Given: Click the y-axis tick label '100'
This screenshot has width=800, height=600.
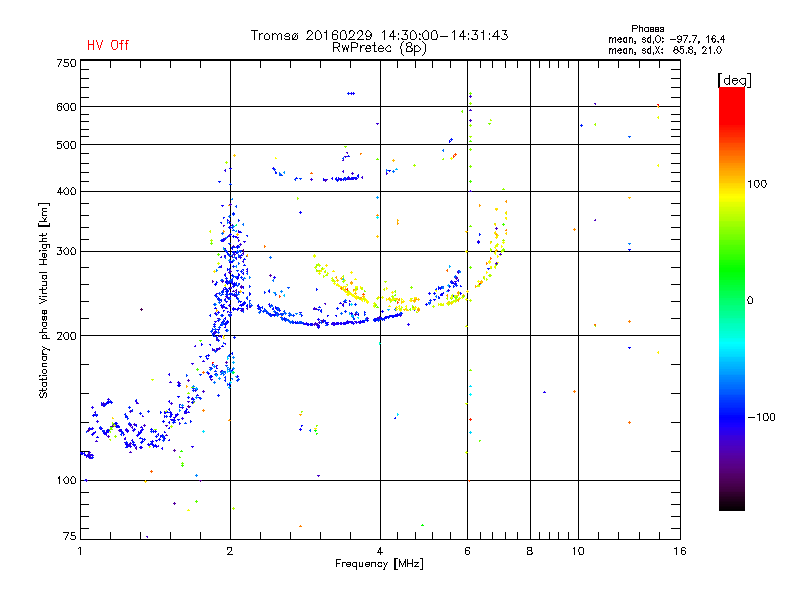Looking at the screenshot, I should (66, 480).
